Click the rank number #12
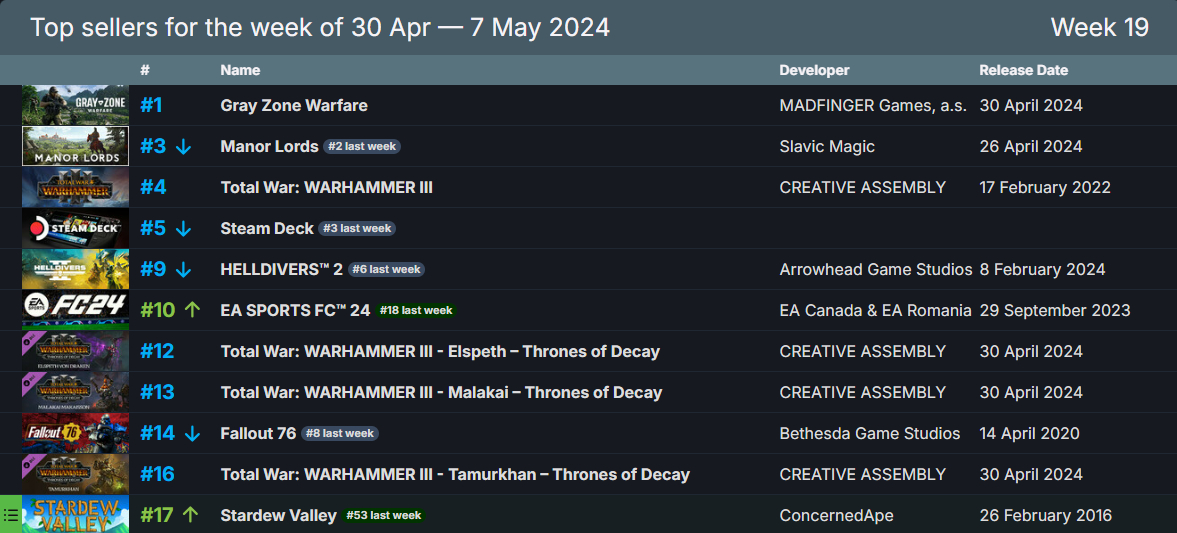1177x533 pixels. tap(157, 351)
